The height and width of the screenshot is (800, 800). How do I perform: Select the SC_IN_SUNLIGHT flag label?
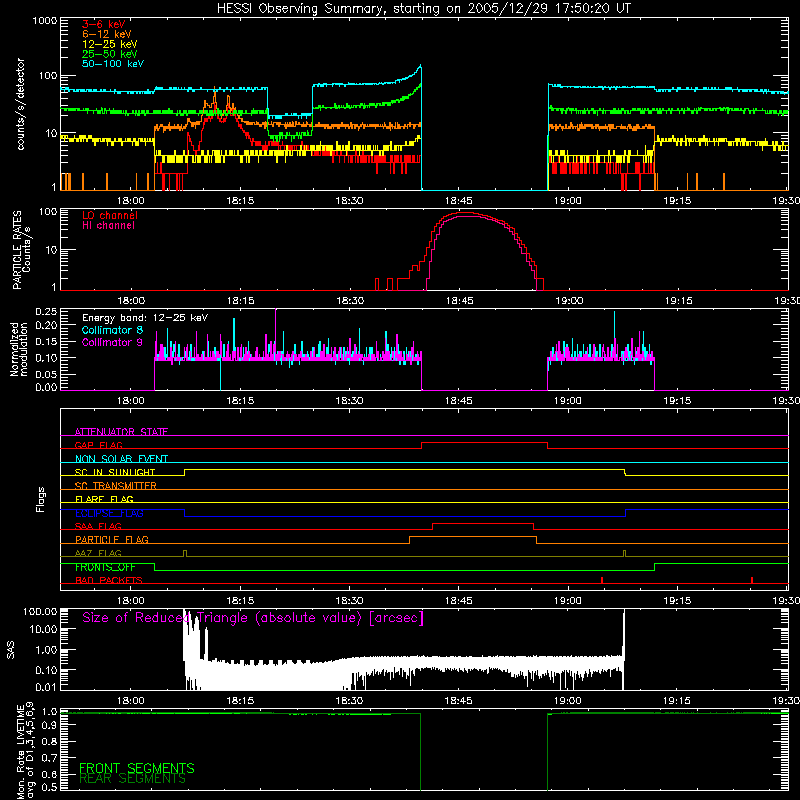tap(115, 472)
